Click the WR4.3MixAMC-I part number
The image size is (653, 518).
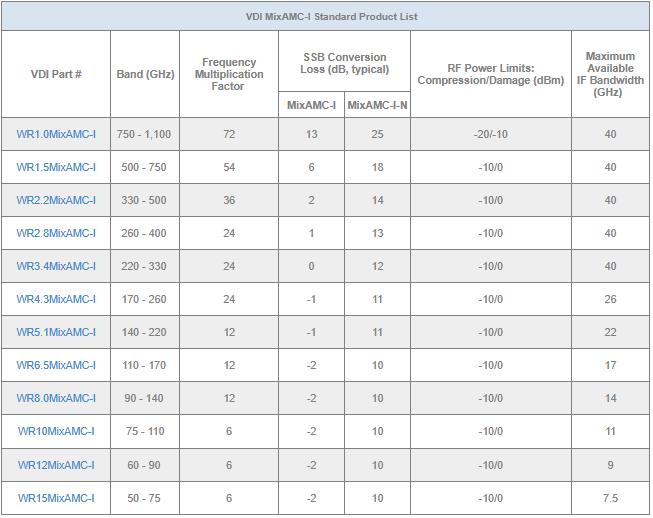56,299
